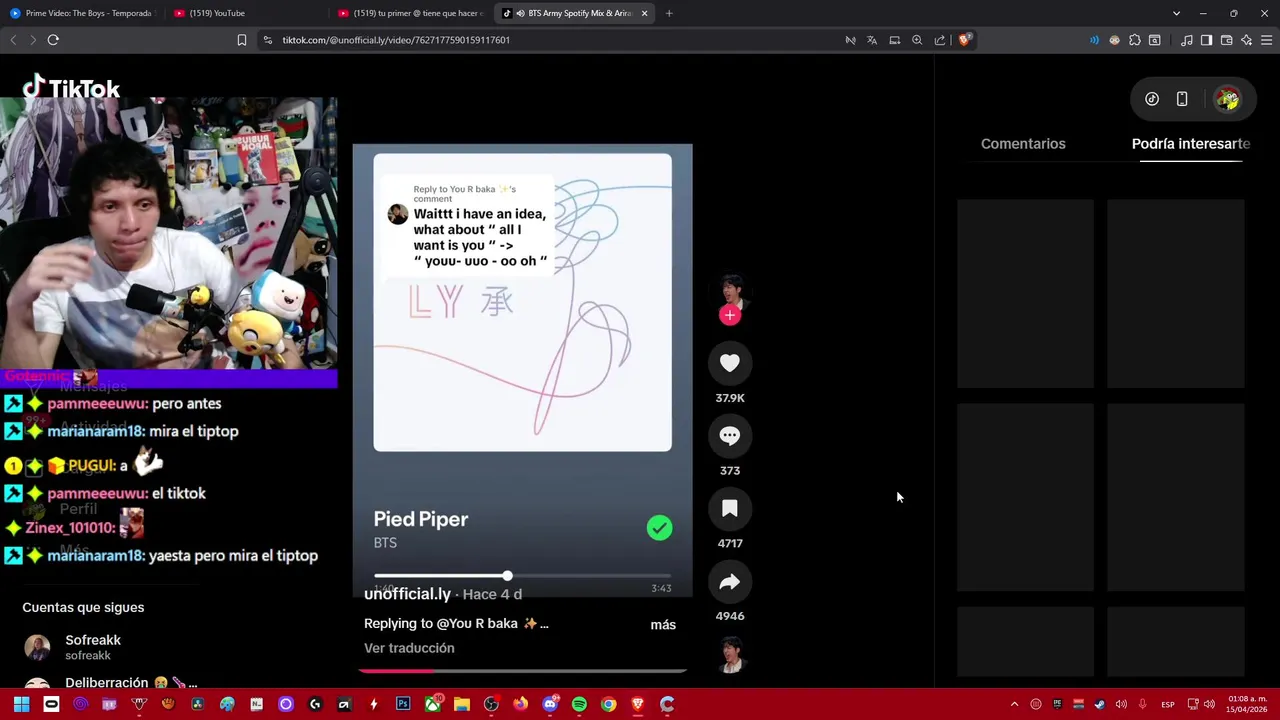Seek using the video progress bar knob
This screenshot has height=720, width=1280.
507,576
